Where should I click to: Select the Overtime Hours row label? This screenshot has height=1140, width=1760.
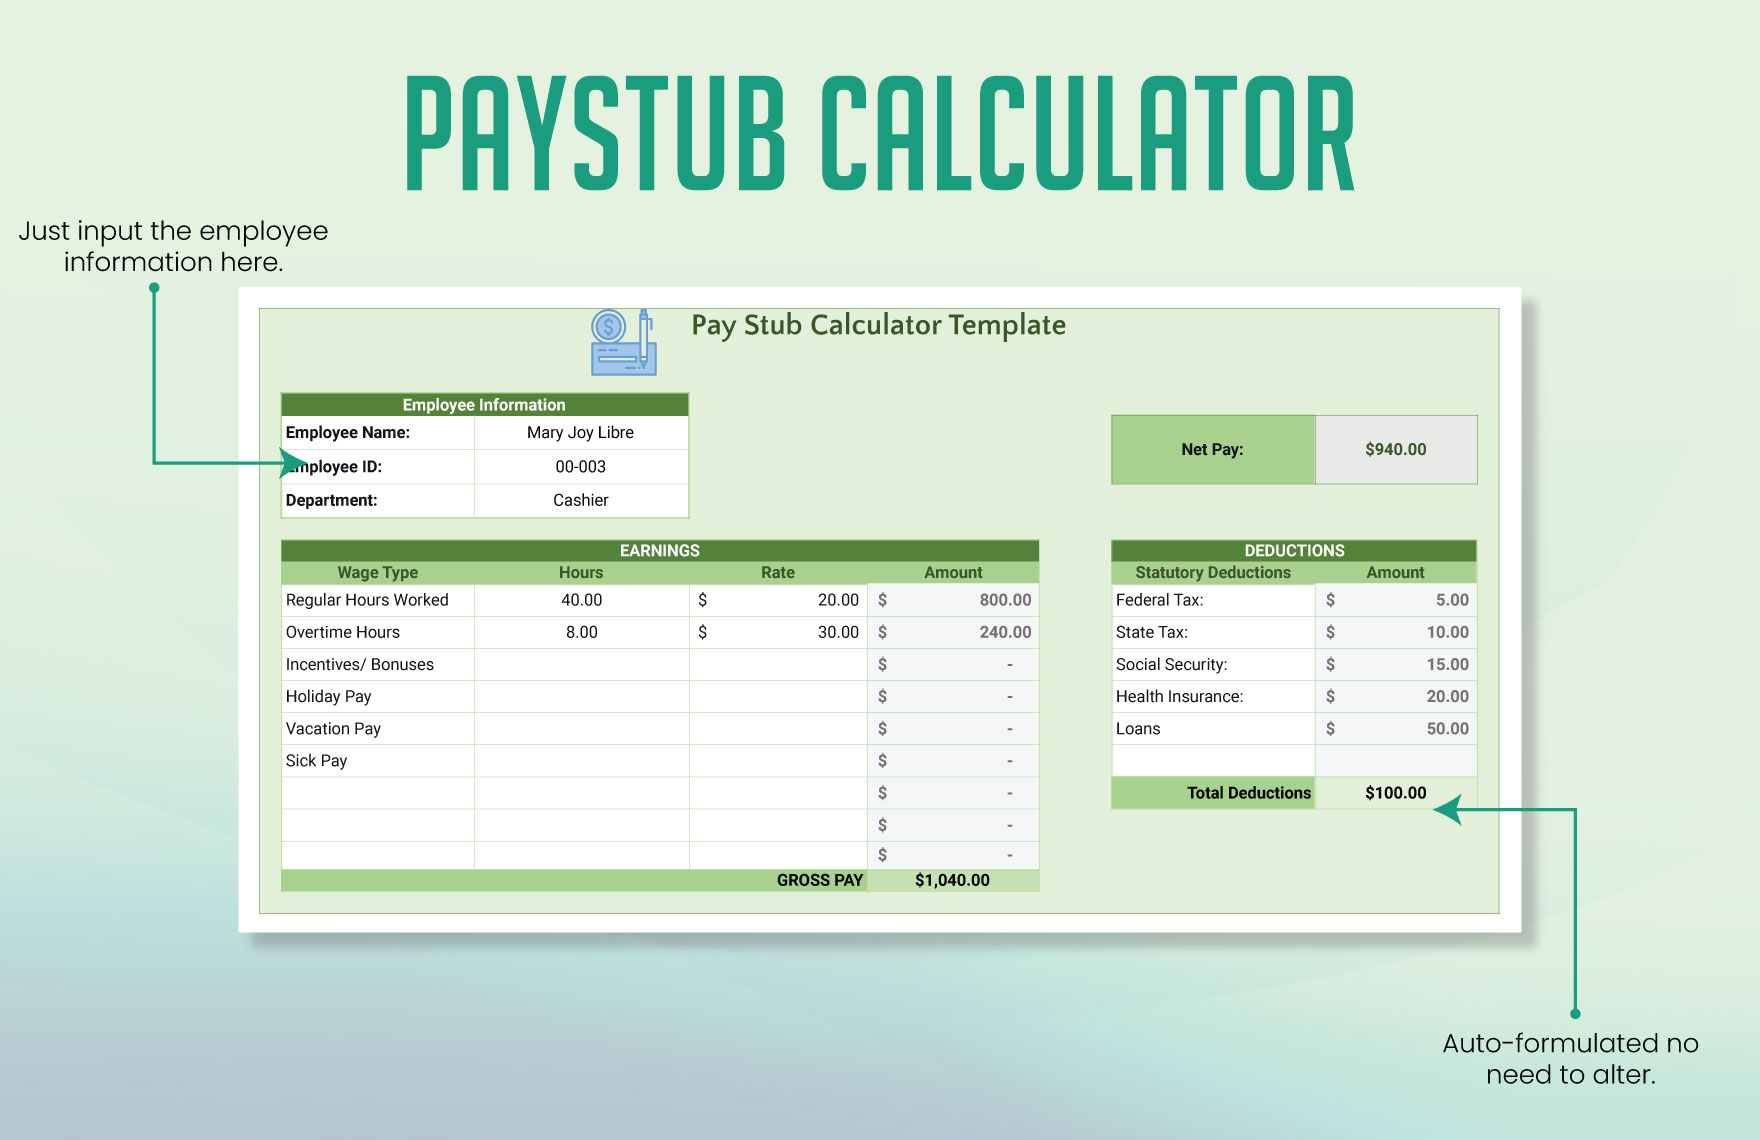343,632
